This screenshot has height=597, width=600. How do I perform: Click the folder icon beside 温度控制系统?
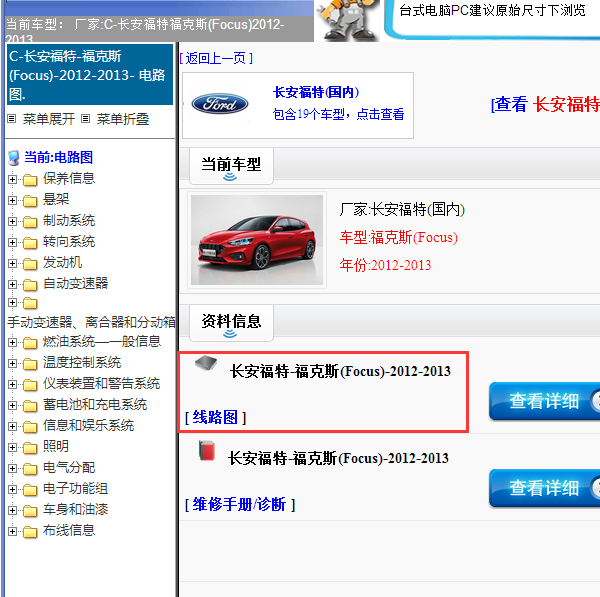[x=30, y=364]
